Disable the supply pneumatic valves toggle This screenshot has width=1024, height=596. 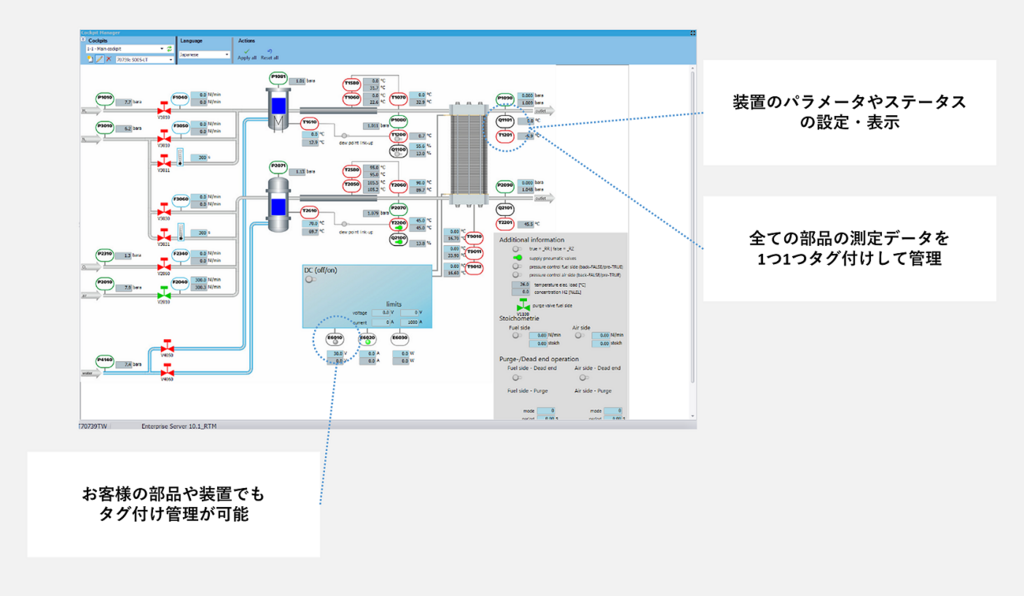518,257
